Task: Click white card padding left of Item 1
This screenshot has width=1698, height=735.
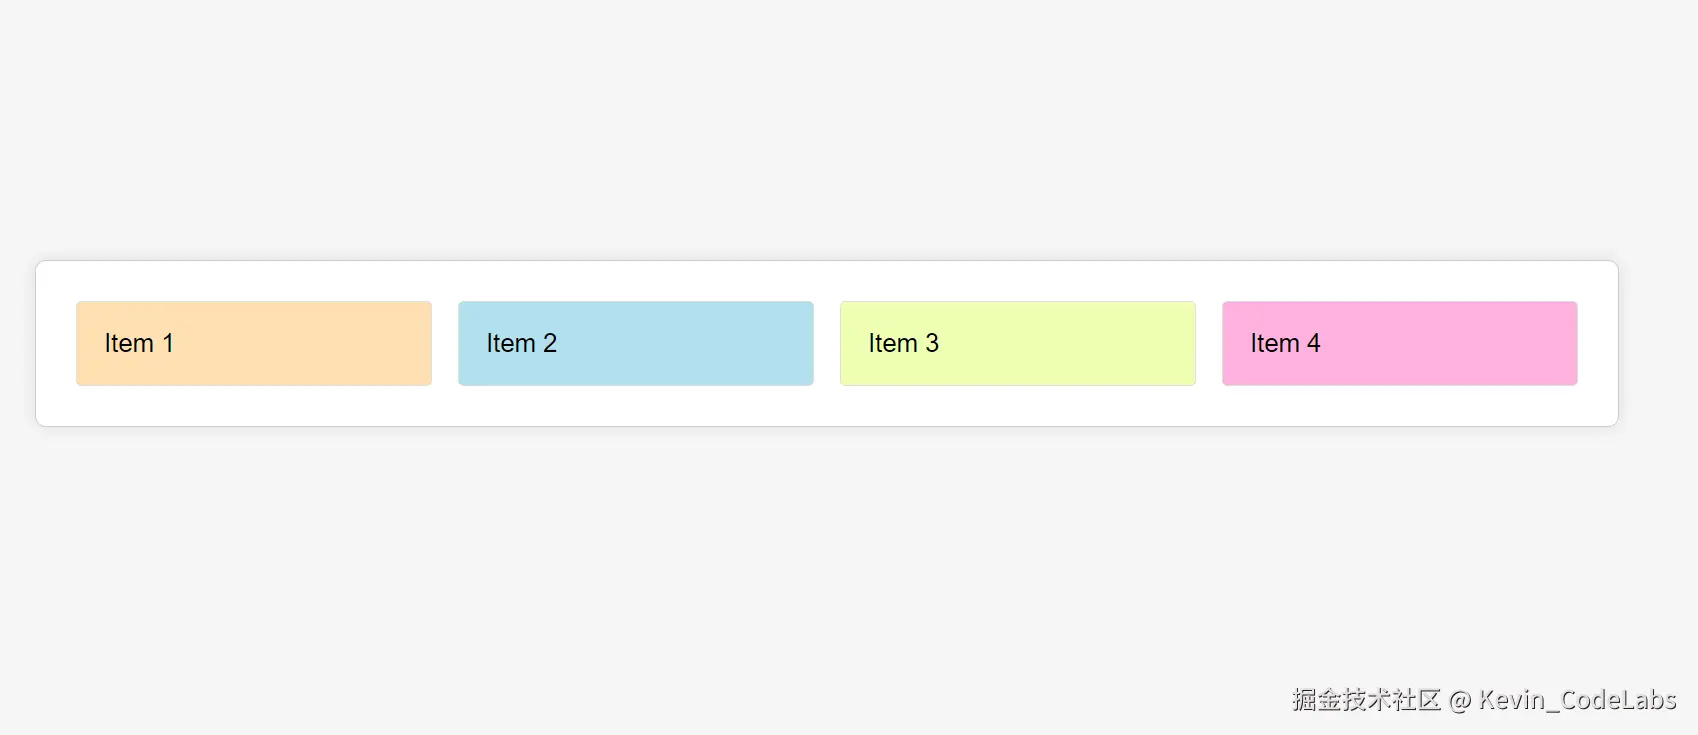Action: tap(56, 343)
